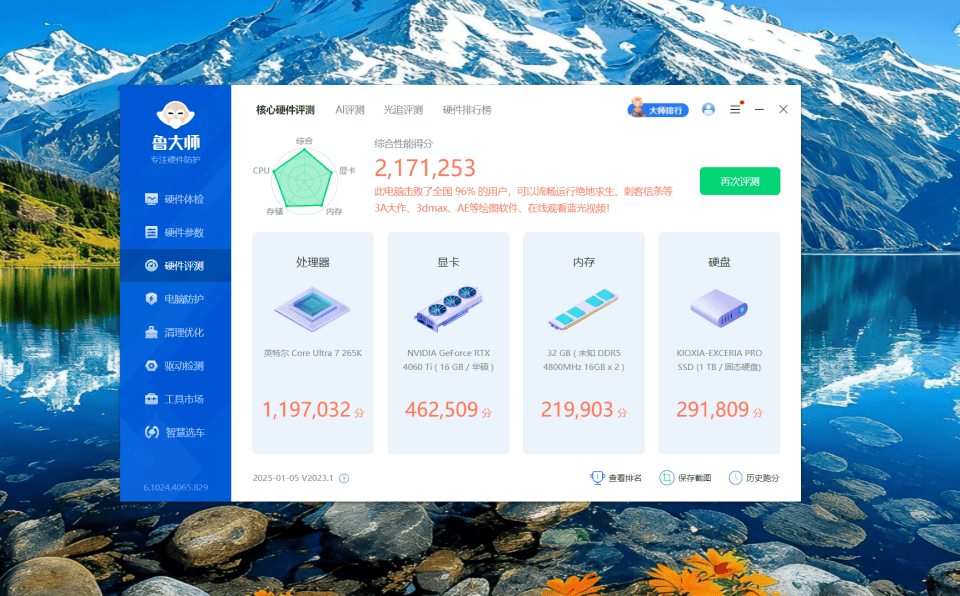The height and width of the screenshot is (596, 960).
Task: Click the 硬件体检 sidebar icon
Action: tap(151, 199)
